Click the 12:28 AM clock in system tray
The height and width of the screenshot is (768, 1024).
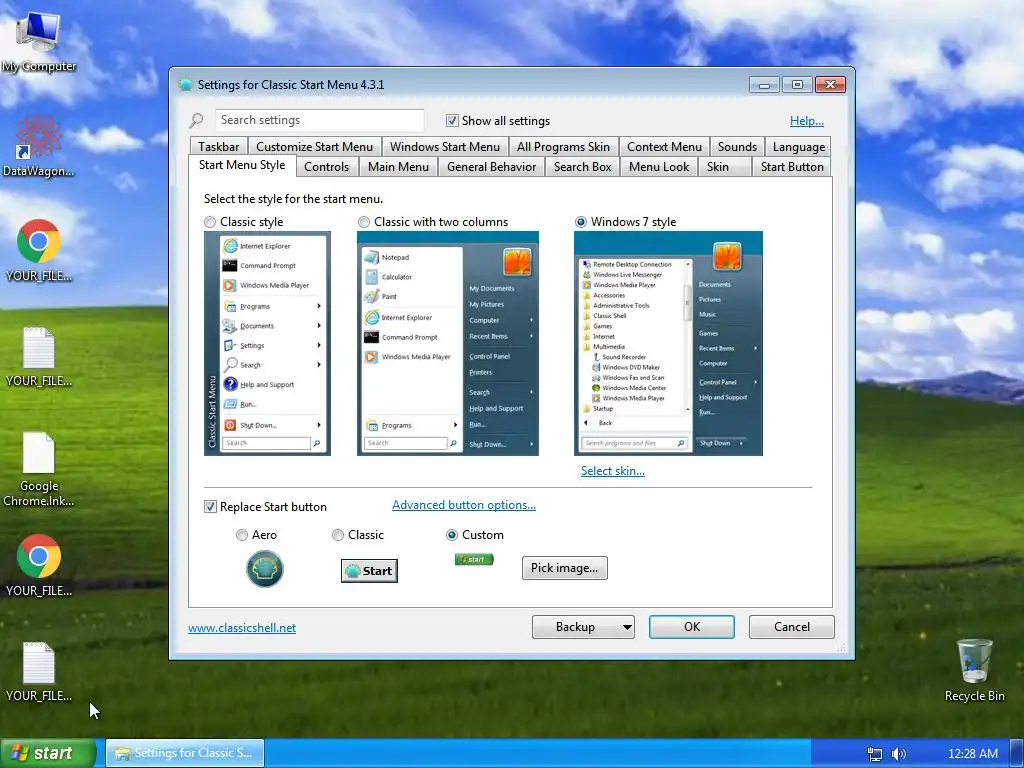coord(972,754)
